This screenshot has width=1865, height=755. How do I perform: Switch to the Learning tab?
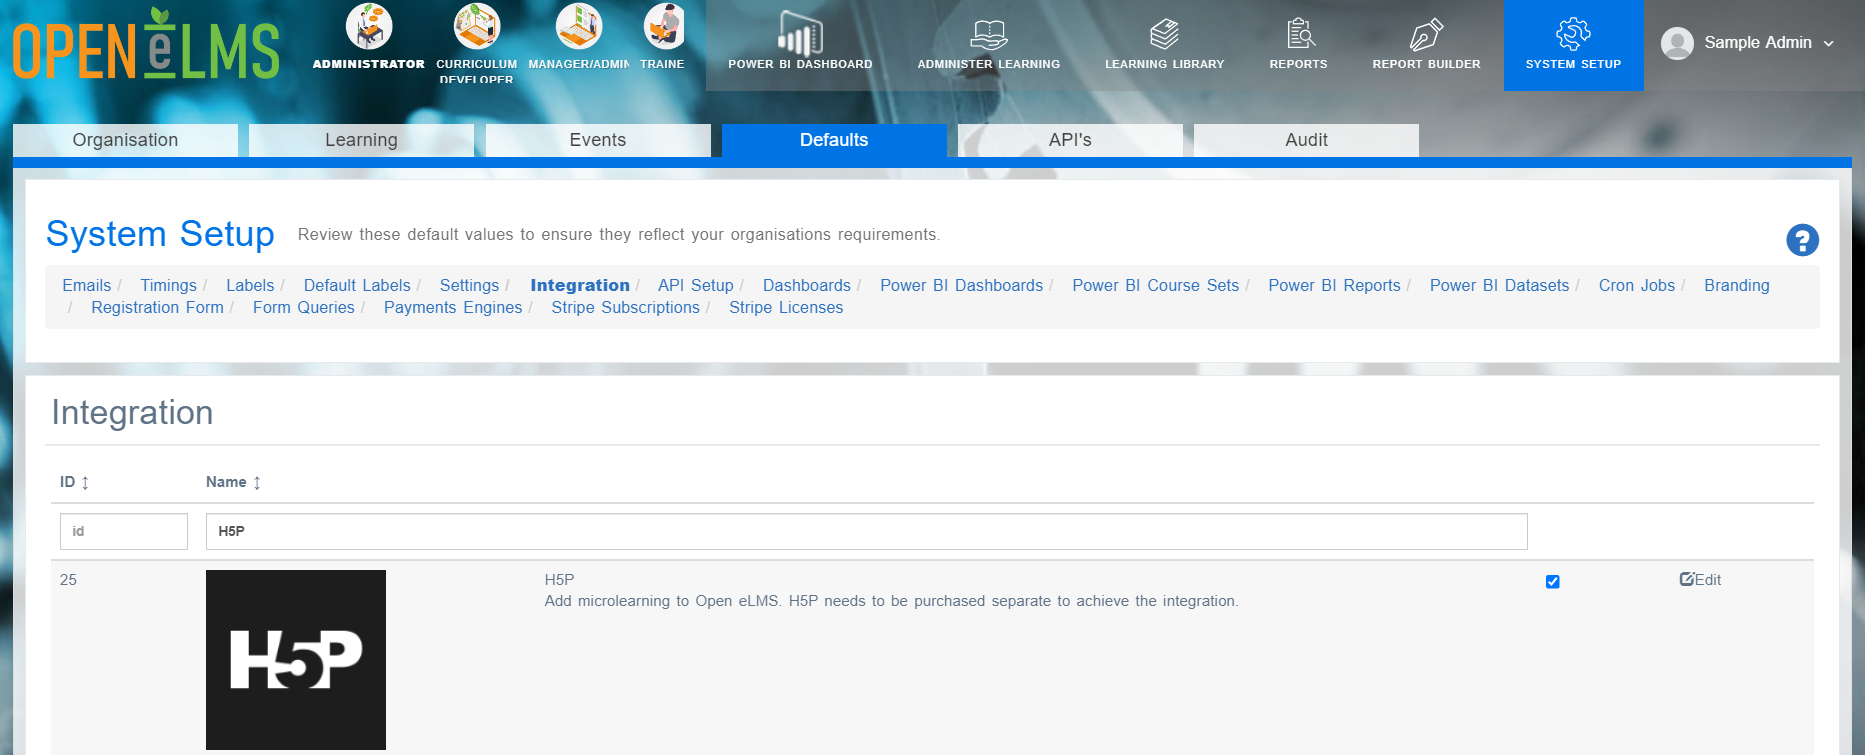(x=361, y=140)
